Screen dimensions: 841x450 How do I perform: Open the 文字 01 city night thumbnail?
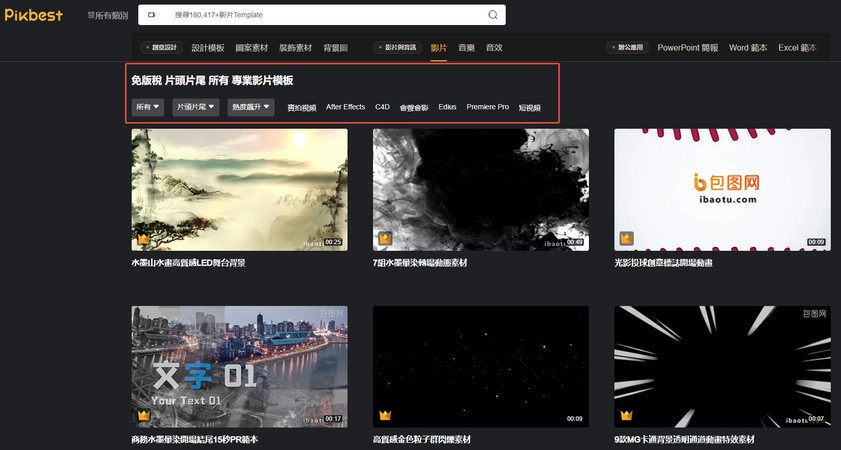click(239, 367)
